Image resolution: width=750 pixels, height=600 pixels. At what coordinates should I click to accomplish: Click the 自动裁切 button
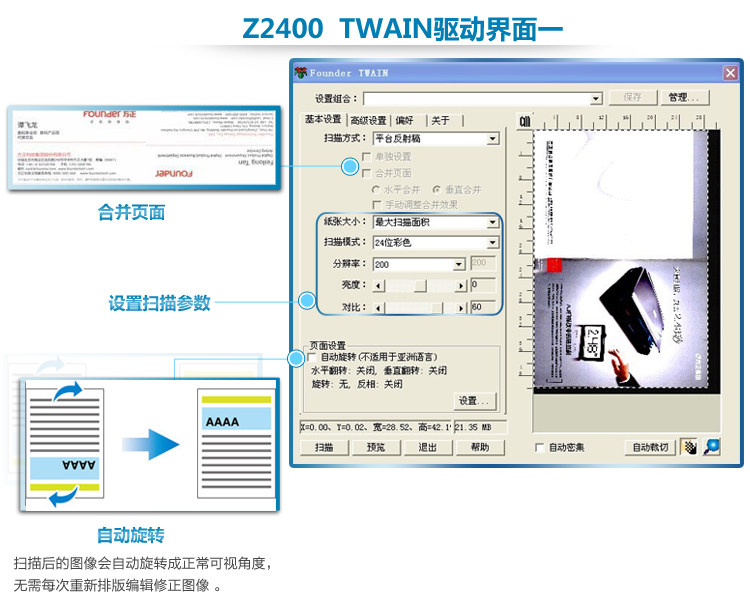pos(650,447)
